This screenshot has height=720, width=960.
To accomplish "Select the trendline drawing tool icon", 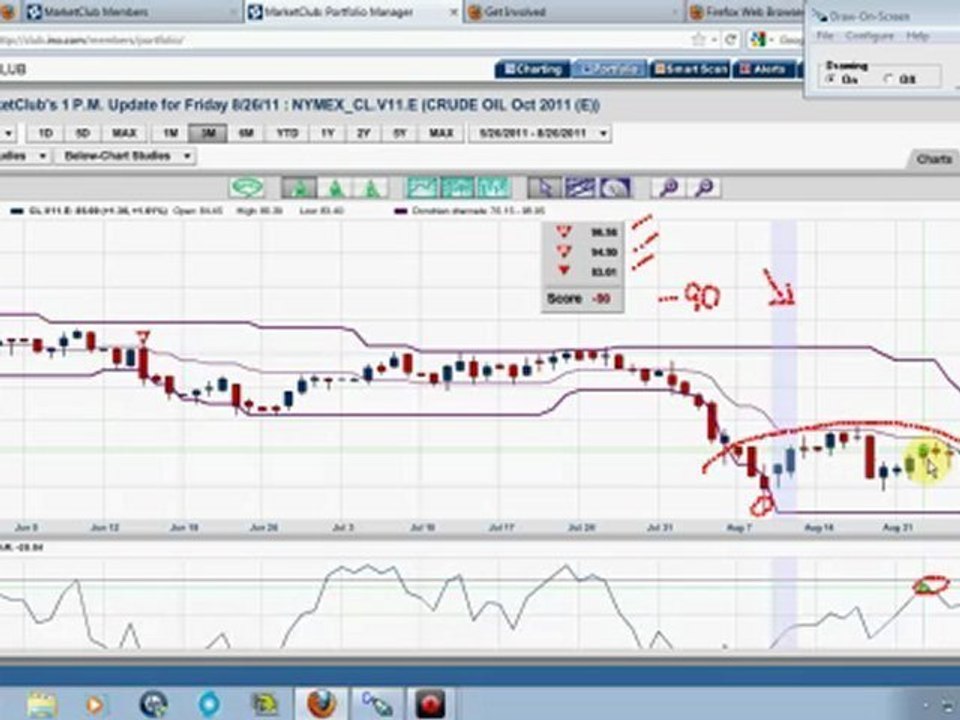I will point(580,187).
